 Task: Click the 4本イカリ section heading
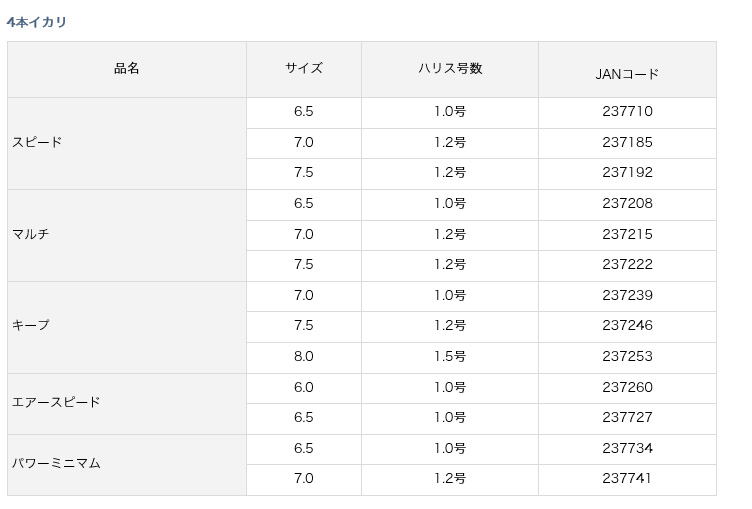(x=36, y=22)
